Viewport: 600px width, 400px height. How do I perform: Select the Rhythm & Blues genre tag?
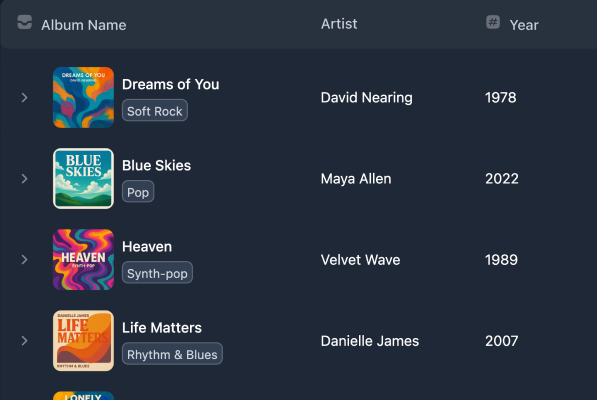click(x=171, y=354)
